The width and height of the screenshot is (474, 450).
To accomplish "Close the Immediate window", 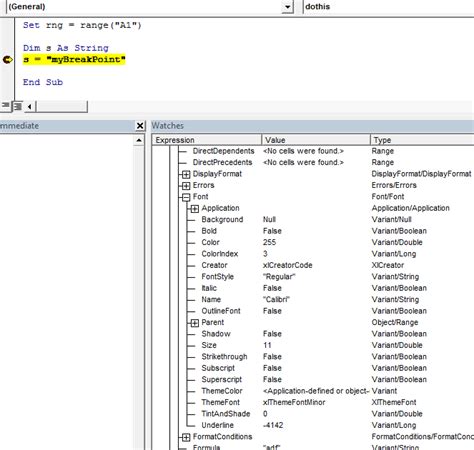I will click(140, 126).
